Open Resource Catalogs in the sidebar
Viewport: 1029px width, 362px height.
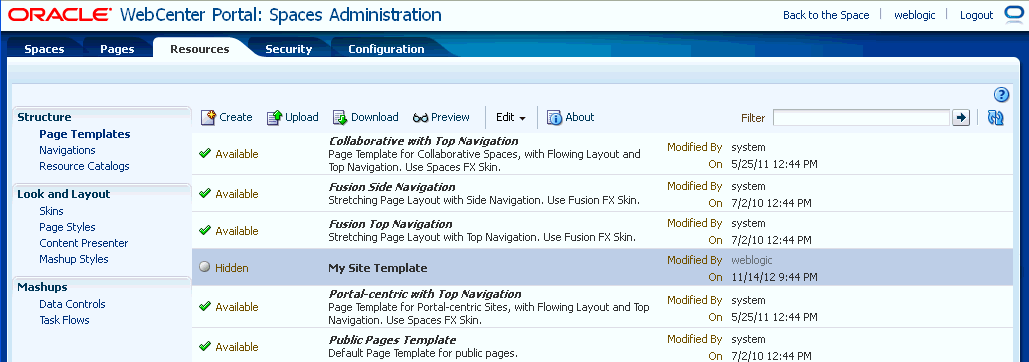(x=84, y=166)
